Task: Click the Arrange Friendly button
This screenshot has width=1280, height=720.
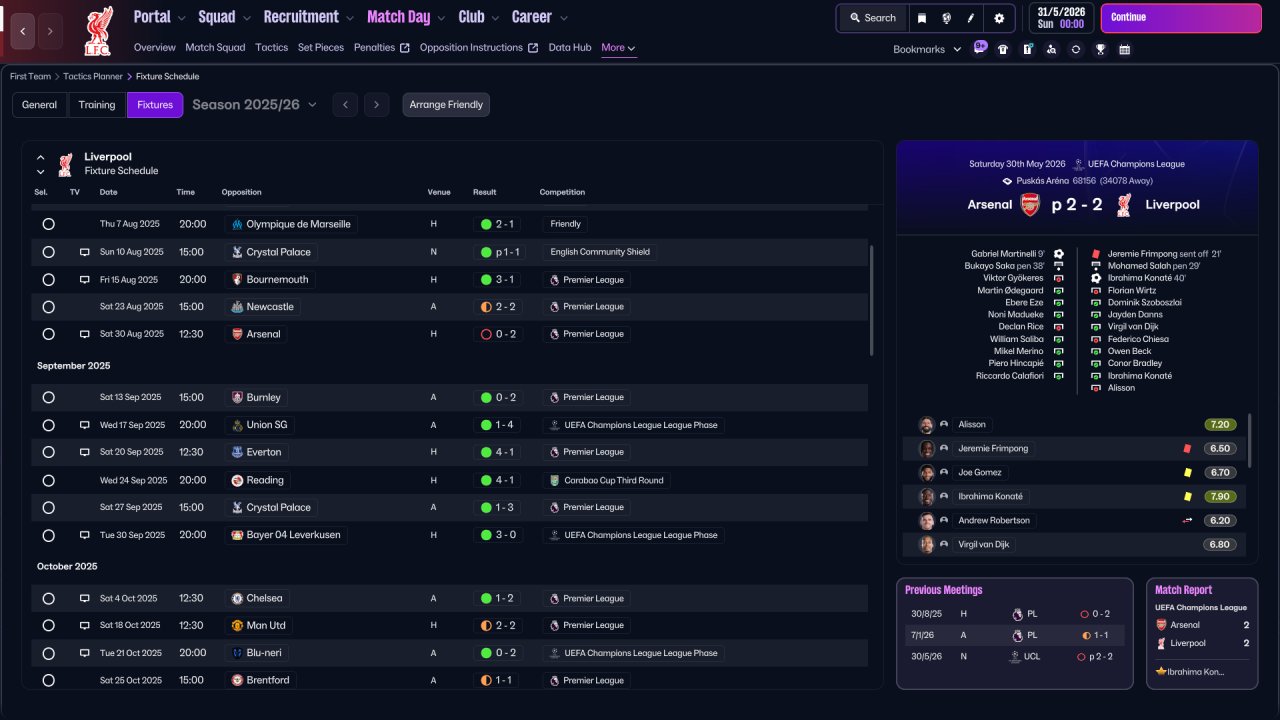Action: pos(446,105)
